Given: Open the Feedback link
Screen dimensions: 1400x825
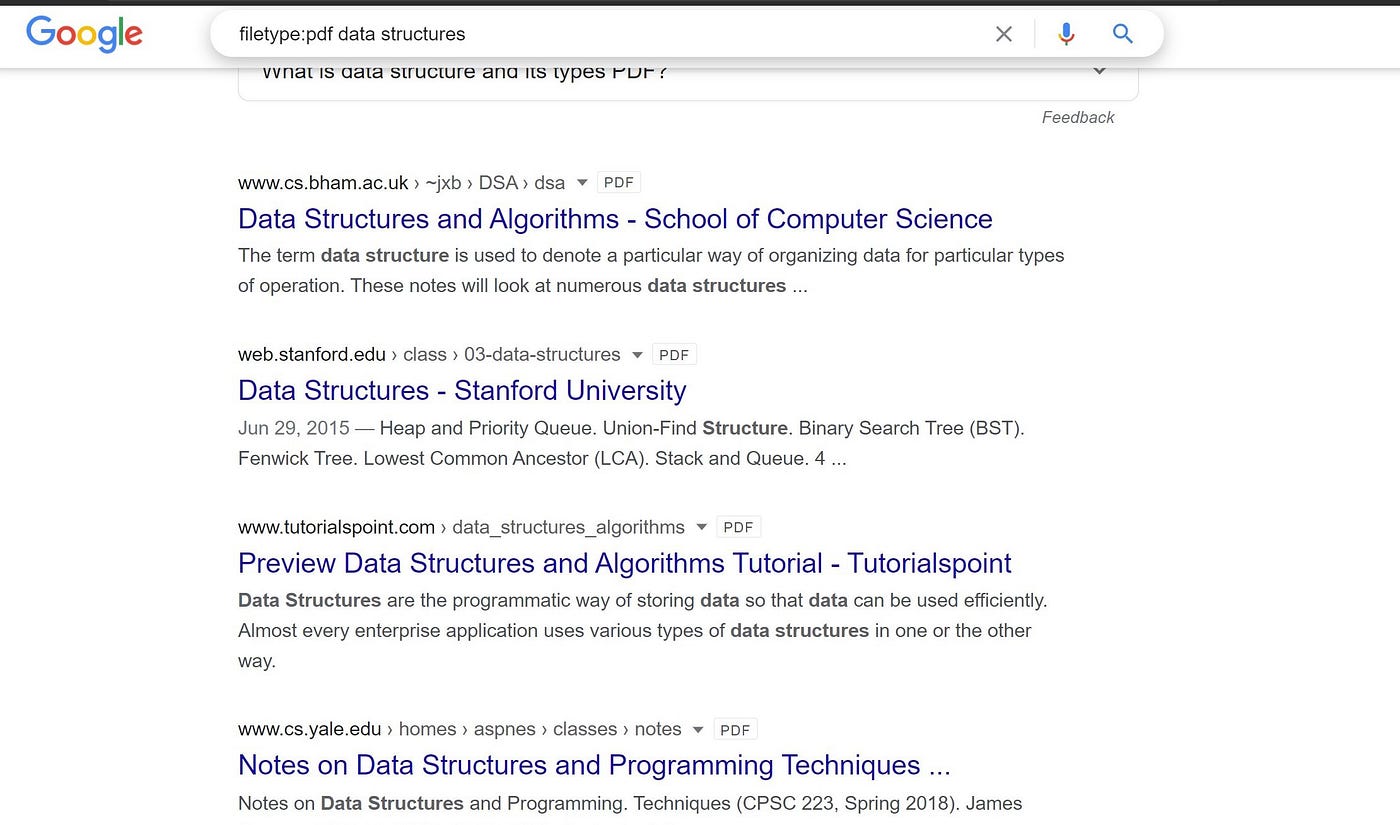Looking at the screenshot, I should [x=1078, y=117].
